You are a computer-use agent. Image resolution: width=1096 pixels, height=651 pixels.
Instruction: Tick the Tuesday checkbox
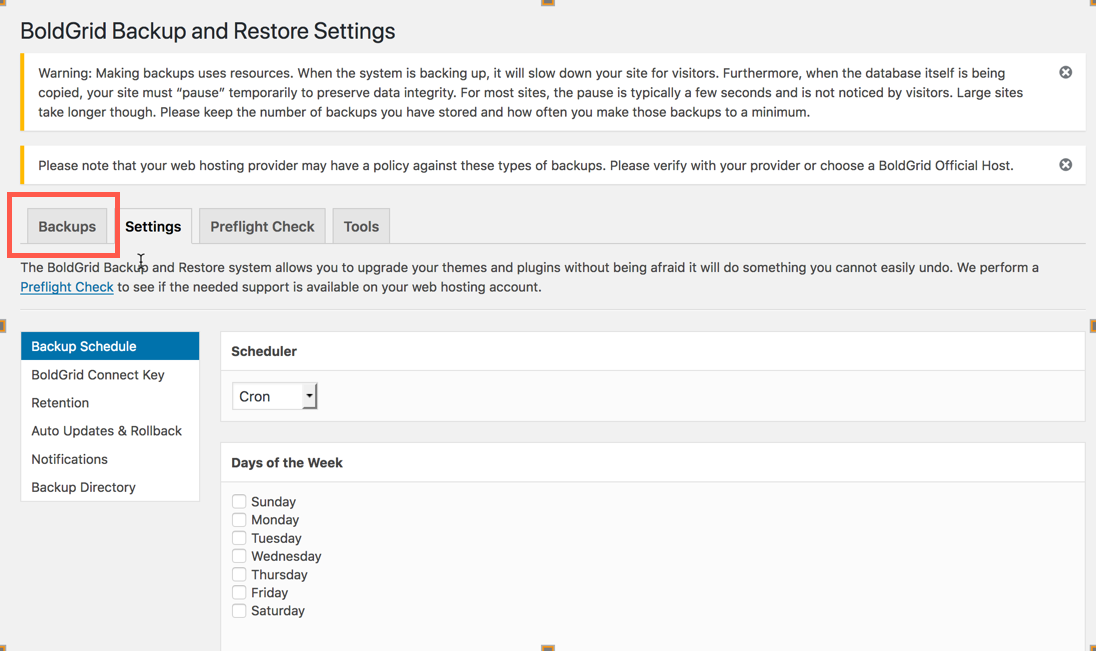click(239, 538)
